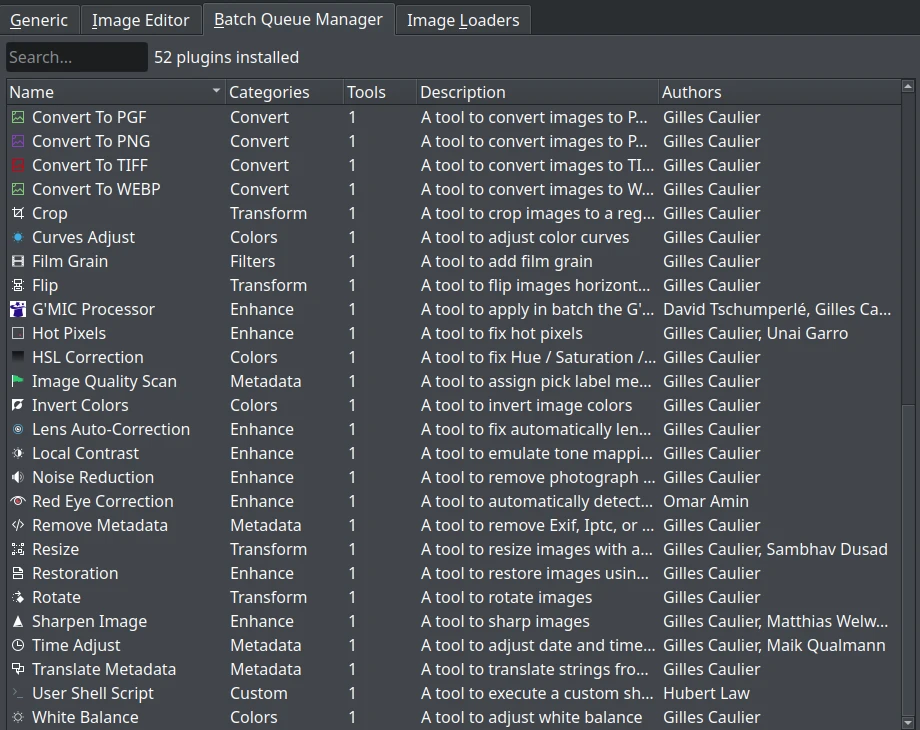Image resolution: width=920 pixels, height=730 pixels.
Task: Select the Sharpen Image icon
Action: click(18, 621)
